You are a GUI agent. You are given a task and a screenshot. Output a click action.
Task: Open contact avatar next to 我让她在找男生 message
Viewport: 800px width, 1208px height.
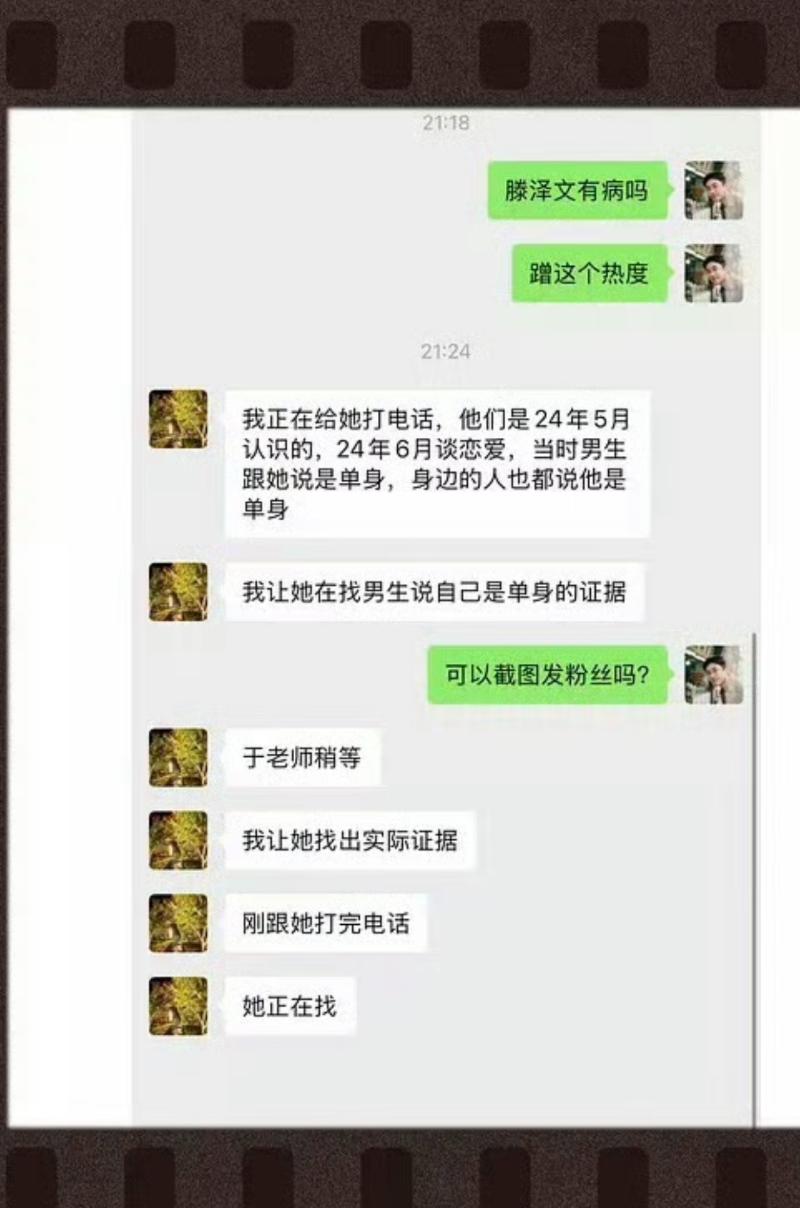click(178, 592)
